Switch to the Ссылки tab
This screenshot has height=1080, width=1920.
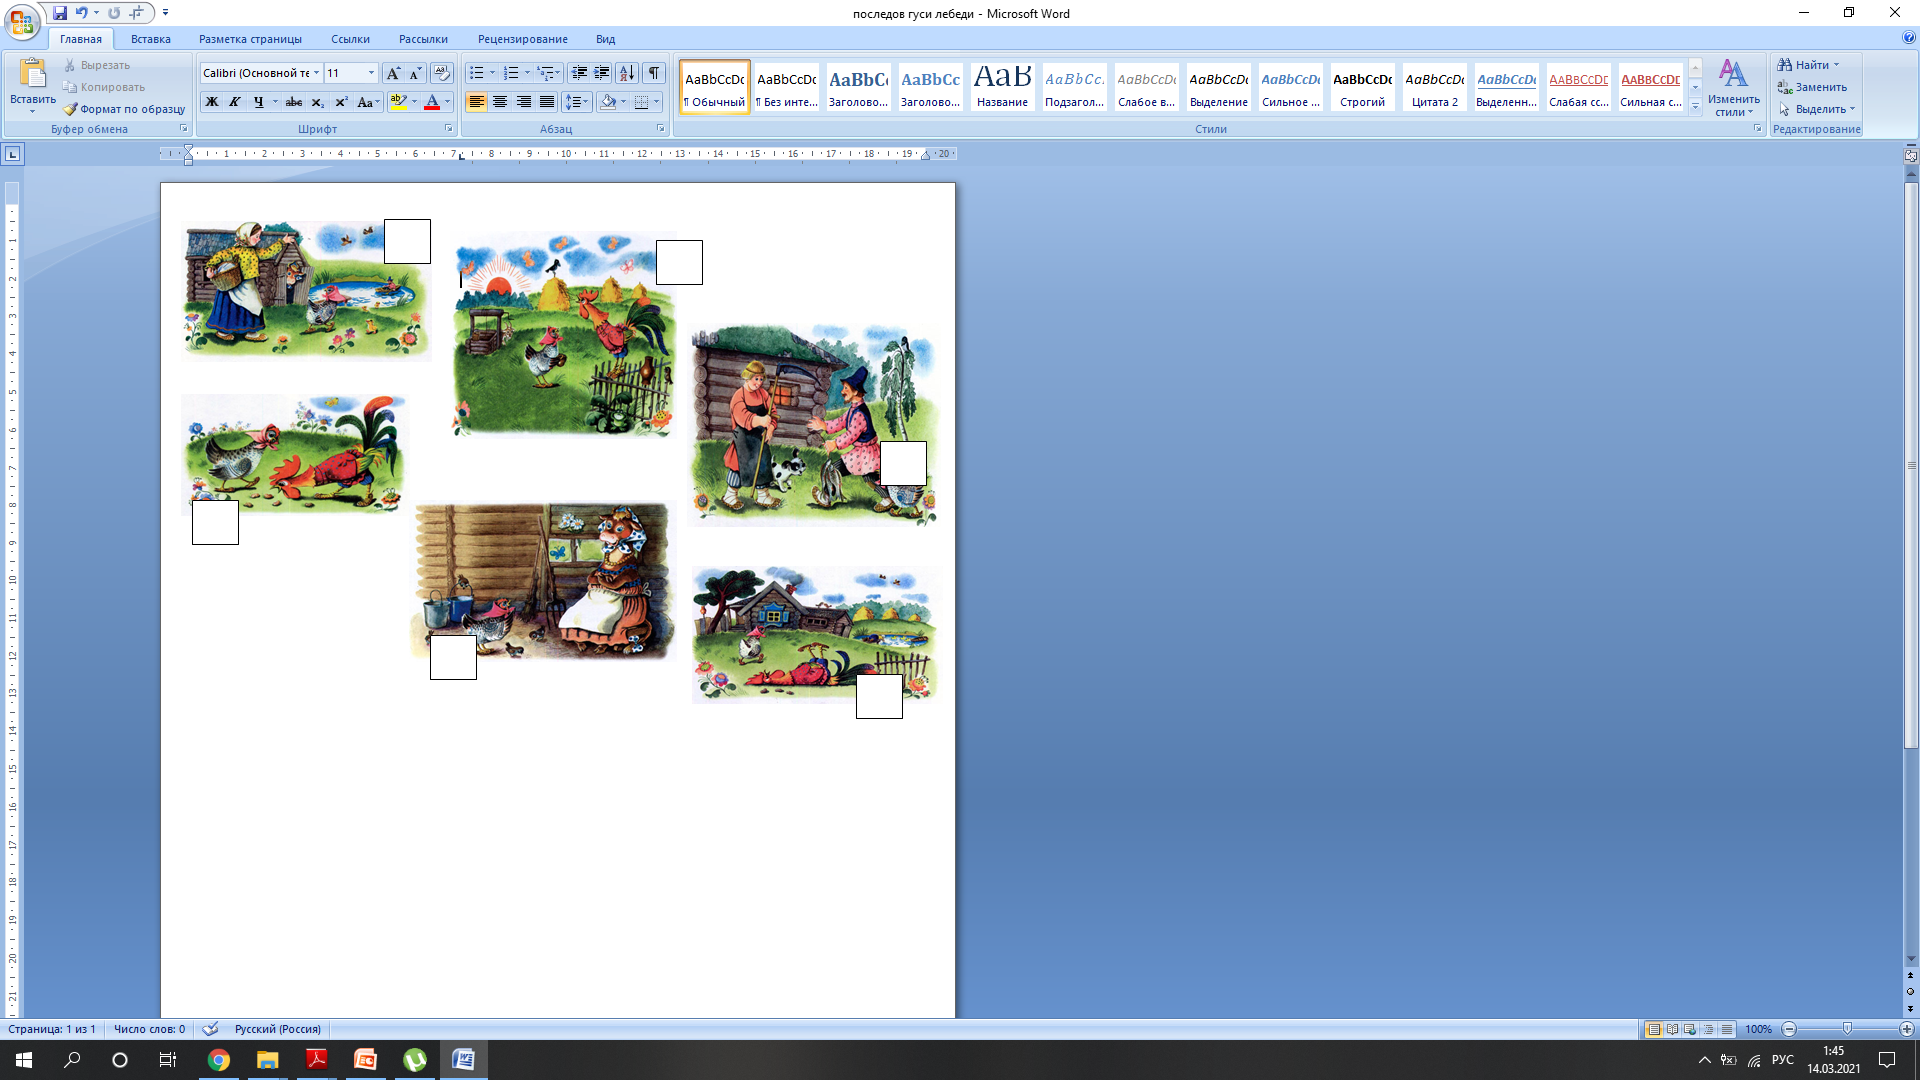click(350, 39)
